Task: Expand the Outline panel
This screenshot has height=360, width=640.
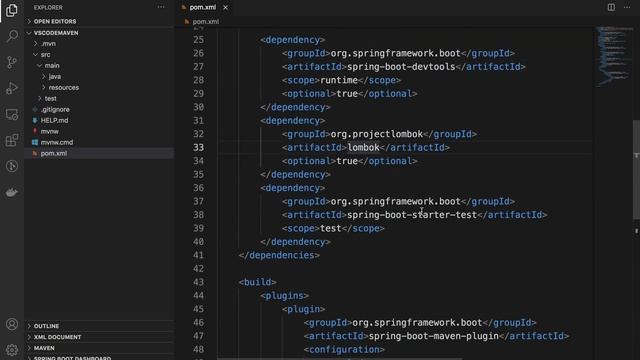Action: (x=99, y=326)
